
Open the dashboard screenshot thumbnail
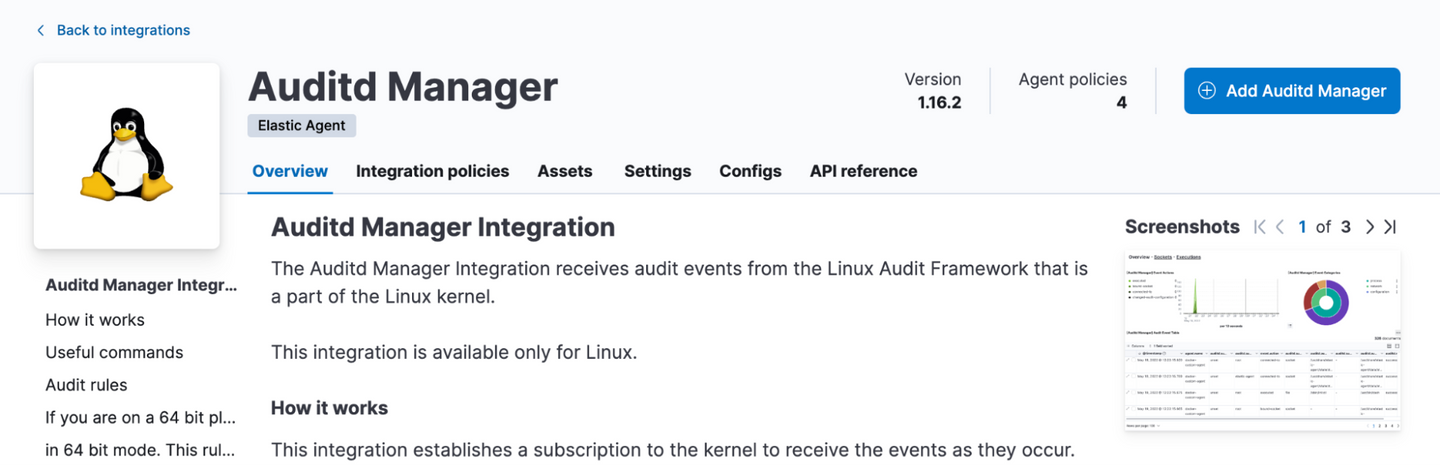pyautogui.click(x=1262, y=340)
